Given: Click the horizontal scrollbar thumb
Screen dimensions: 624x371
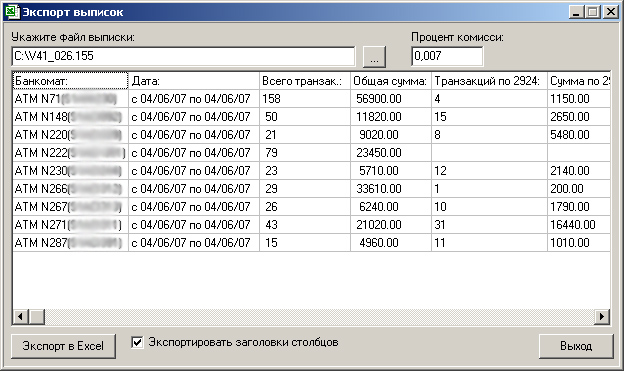Looking at the screenshot, I should tap(37, 317).
